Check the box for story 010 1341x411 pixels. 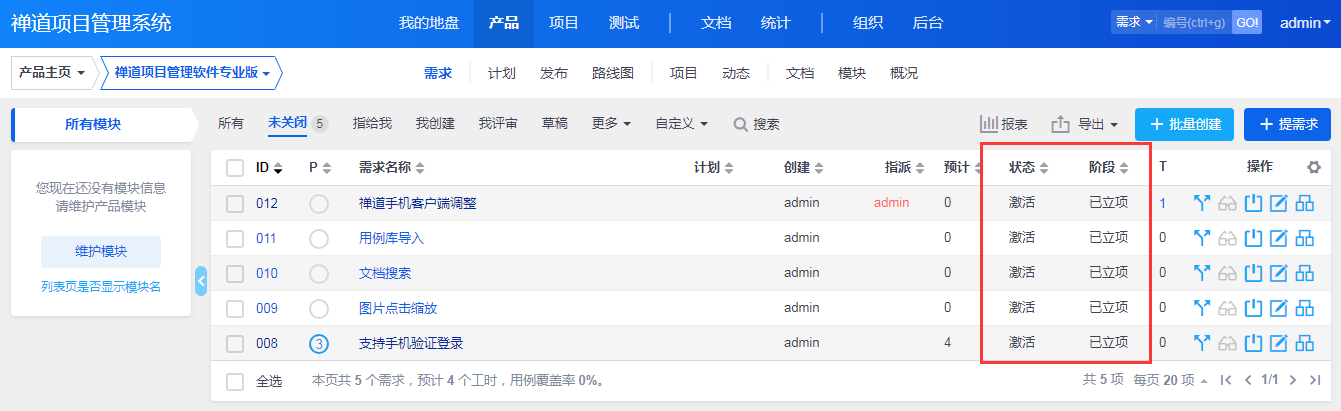click(235, 273)
